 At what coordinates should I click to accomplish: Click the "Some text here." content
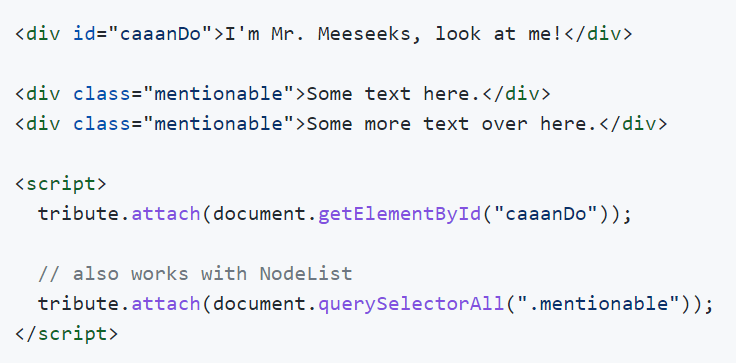(x=394, y=94)
